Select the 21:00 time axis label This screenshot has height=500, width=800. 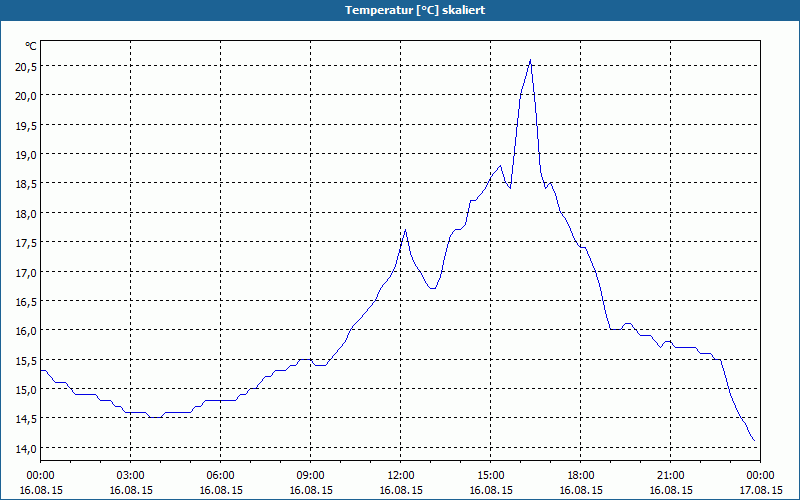(670, 476)
